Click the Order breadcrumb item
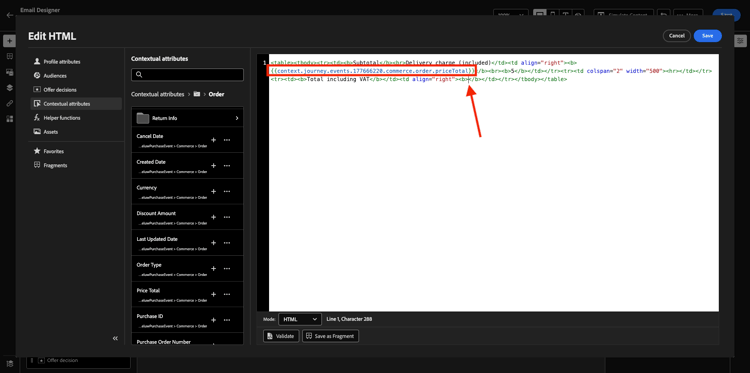 pos(217,95)
